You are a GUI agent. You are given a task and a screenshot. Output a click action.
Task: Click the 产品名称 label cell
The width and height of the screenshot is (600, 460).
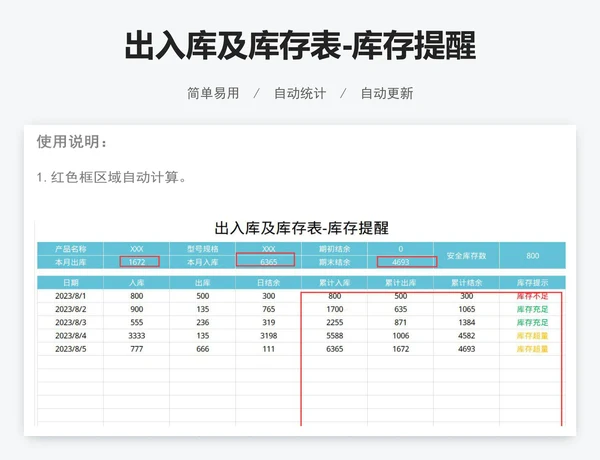tap(70, 248)
